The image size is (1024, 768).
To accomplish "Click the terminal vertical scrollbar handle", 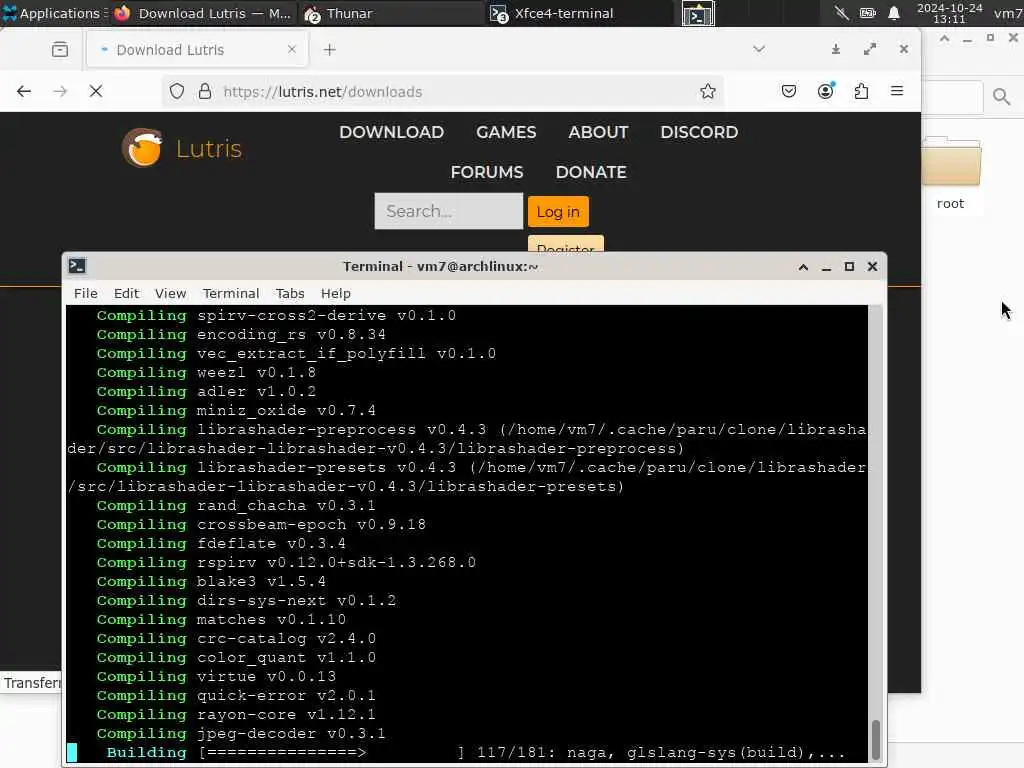I will click(876, 740).
